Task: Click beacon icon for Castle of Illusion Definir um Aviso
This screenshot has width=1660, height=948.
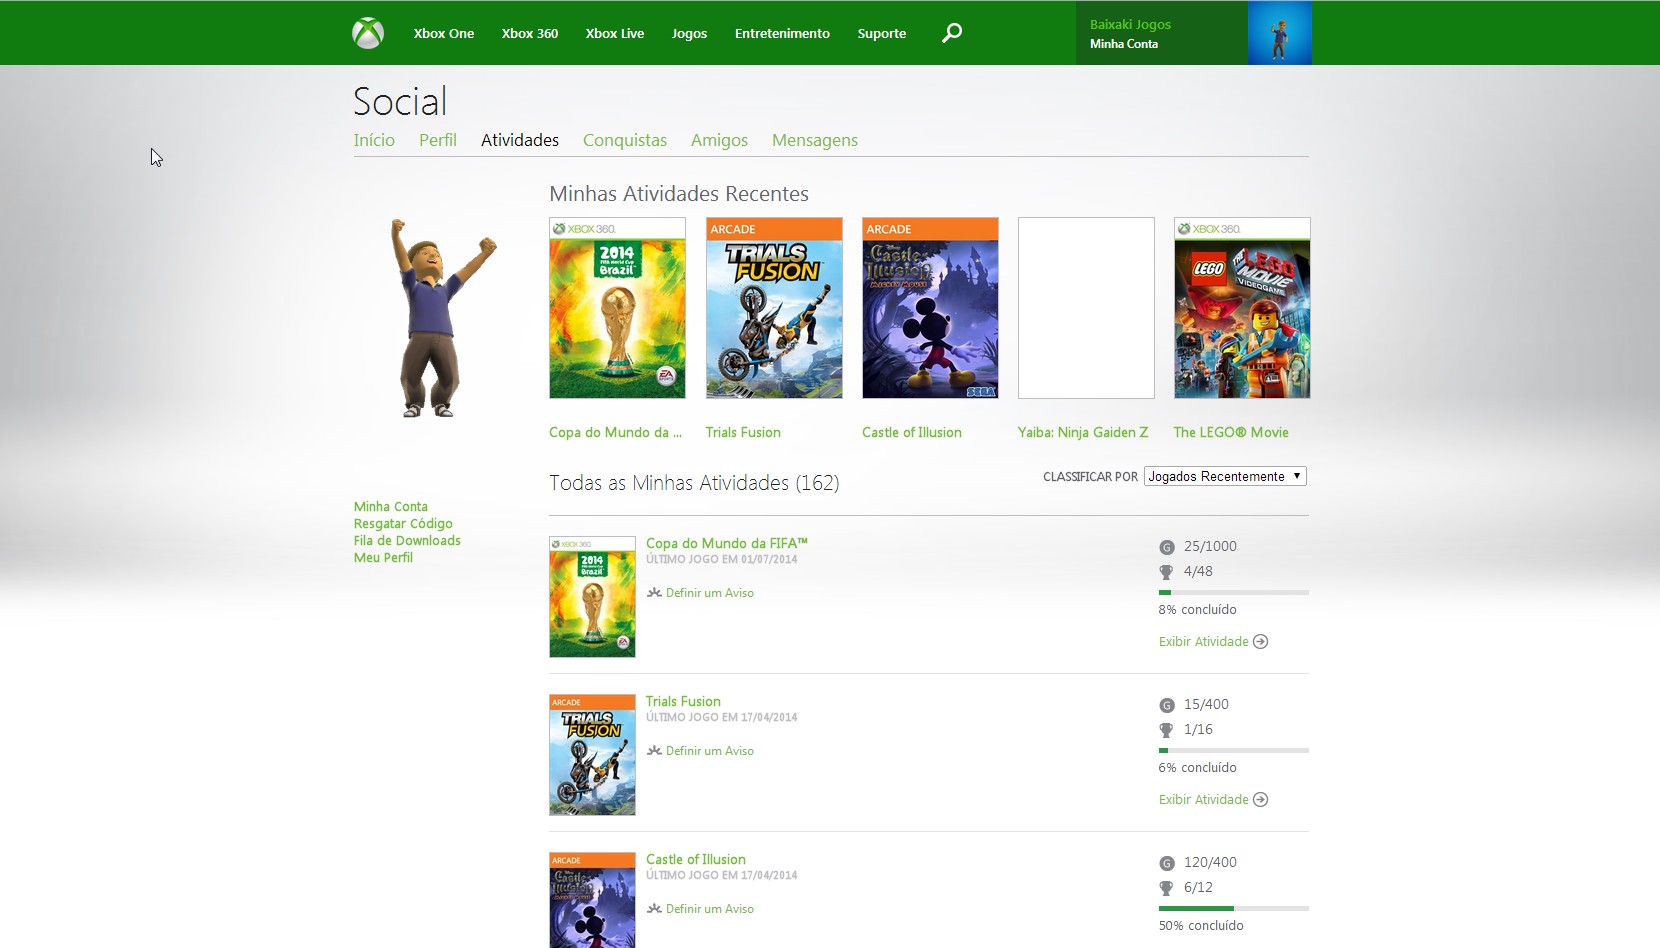Action: click(x=654, y=909)
